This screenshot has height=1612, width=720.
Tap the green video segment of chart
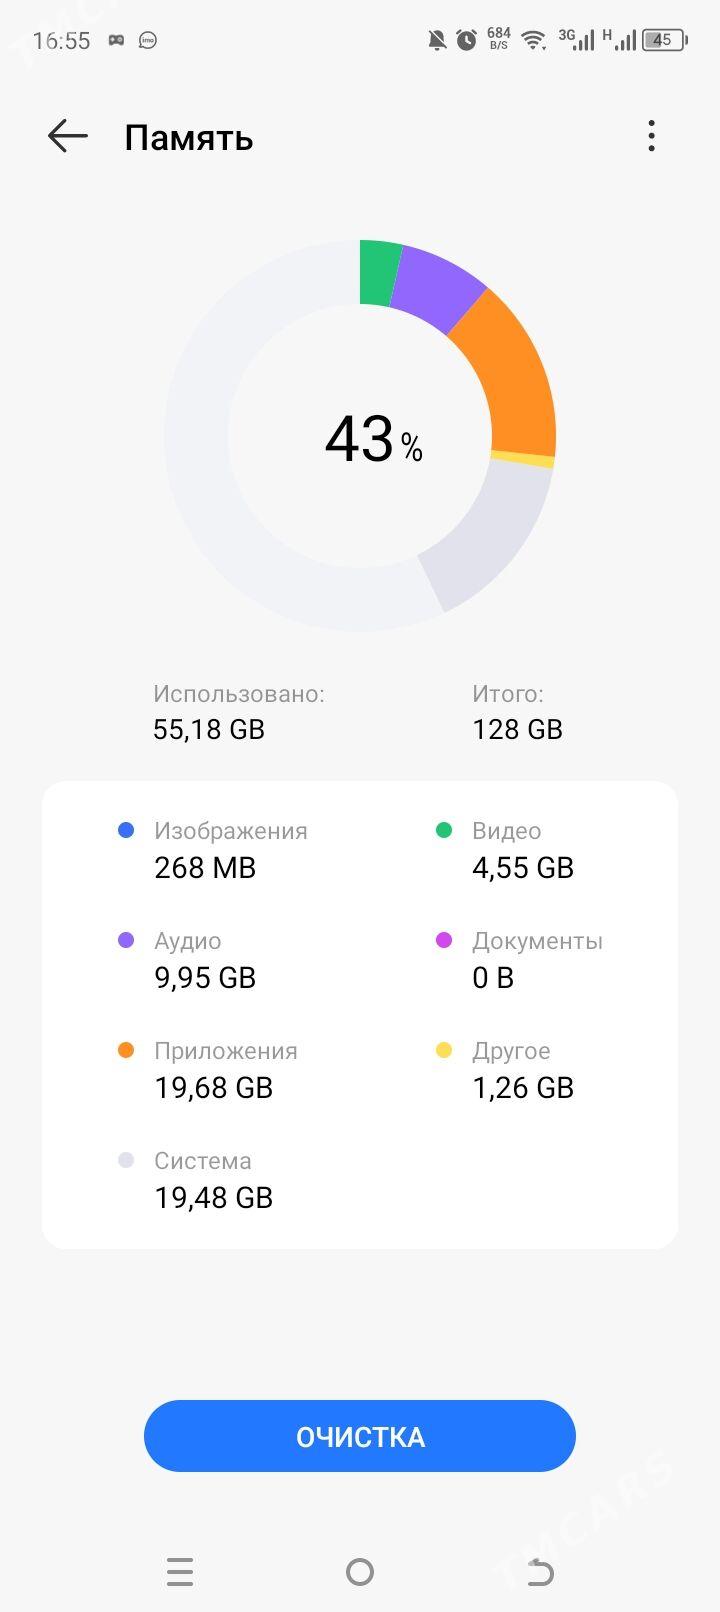378,272
